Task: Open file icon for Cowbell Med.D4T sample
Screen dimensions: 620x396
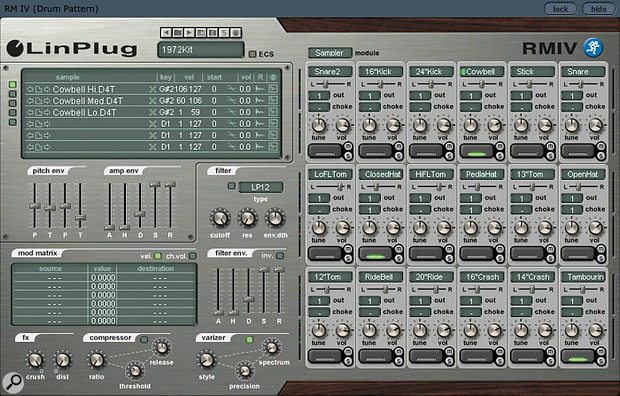Action: [x=38, y=101]
